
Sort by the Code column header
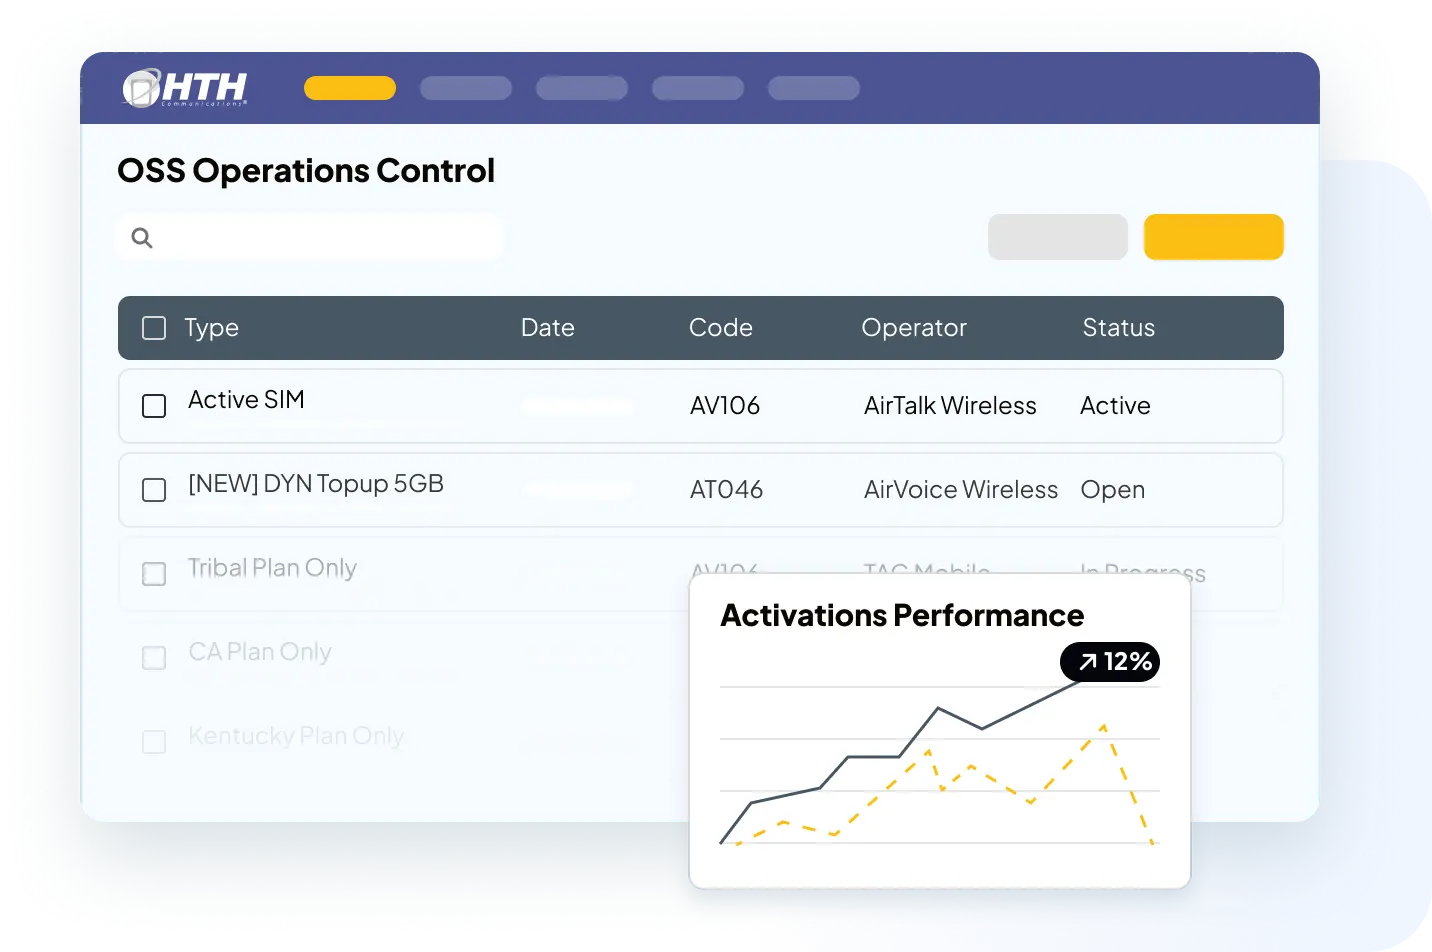pyautogui.click(x=721, y=328)
